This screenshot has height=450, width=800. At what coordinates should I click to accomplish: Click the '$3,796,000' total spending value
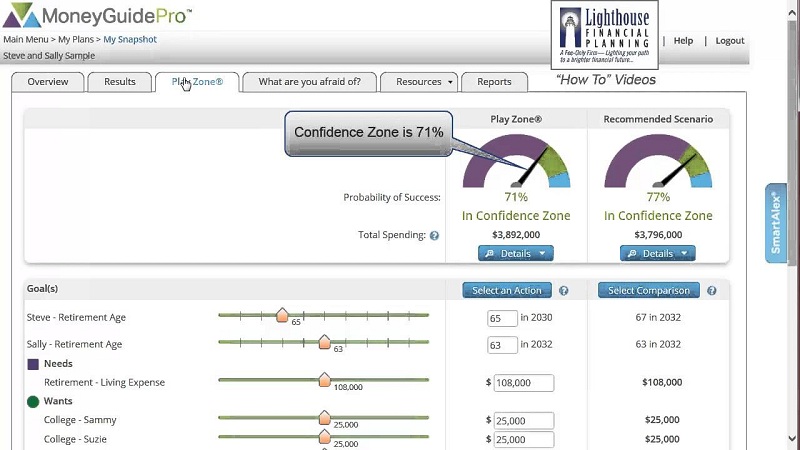tap(658, 235)
